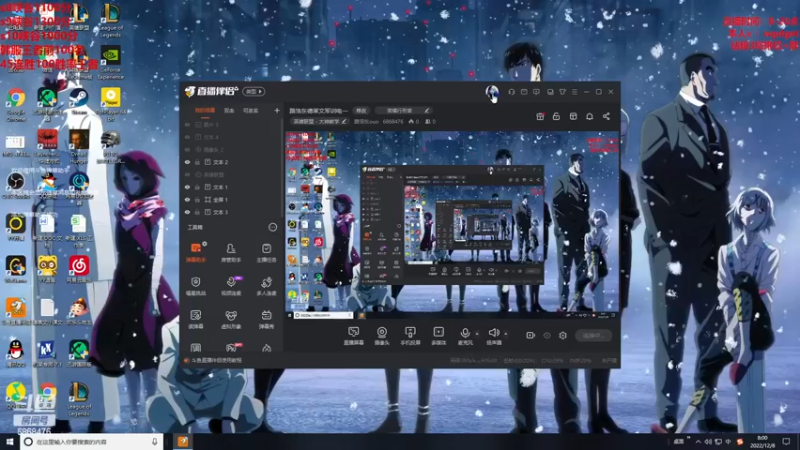This screenshot has height=450, width=800.
Task: Click the share icon in stream header
Action: pyautogui.click(x=606, y=116)
